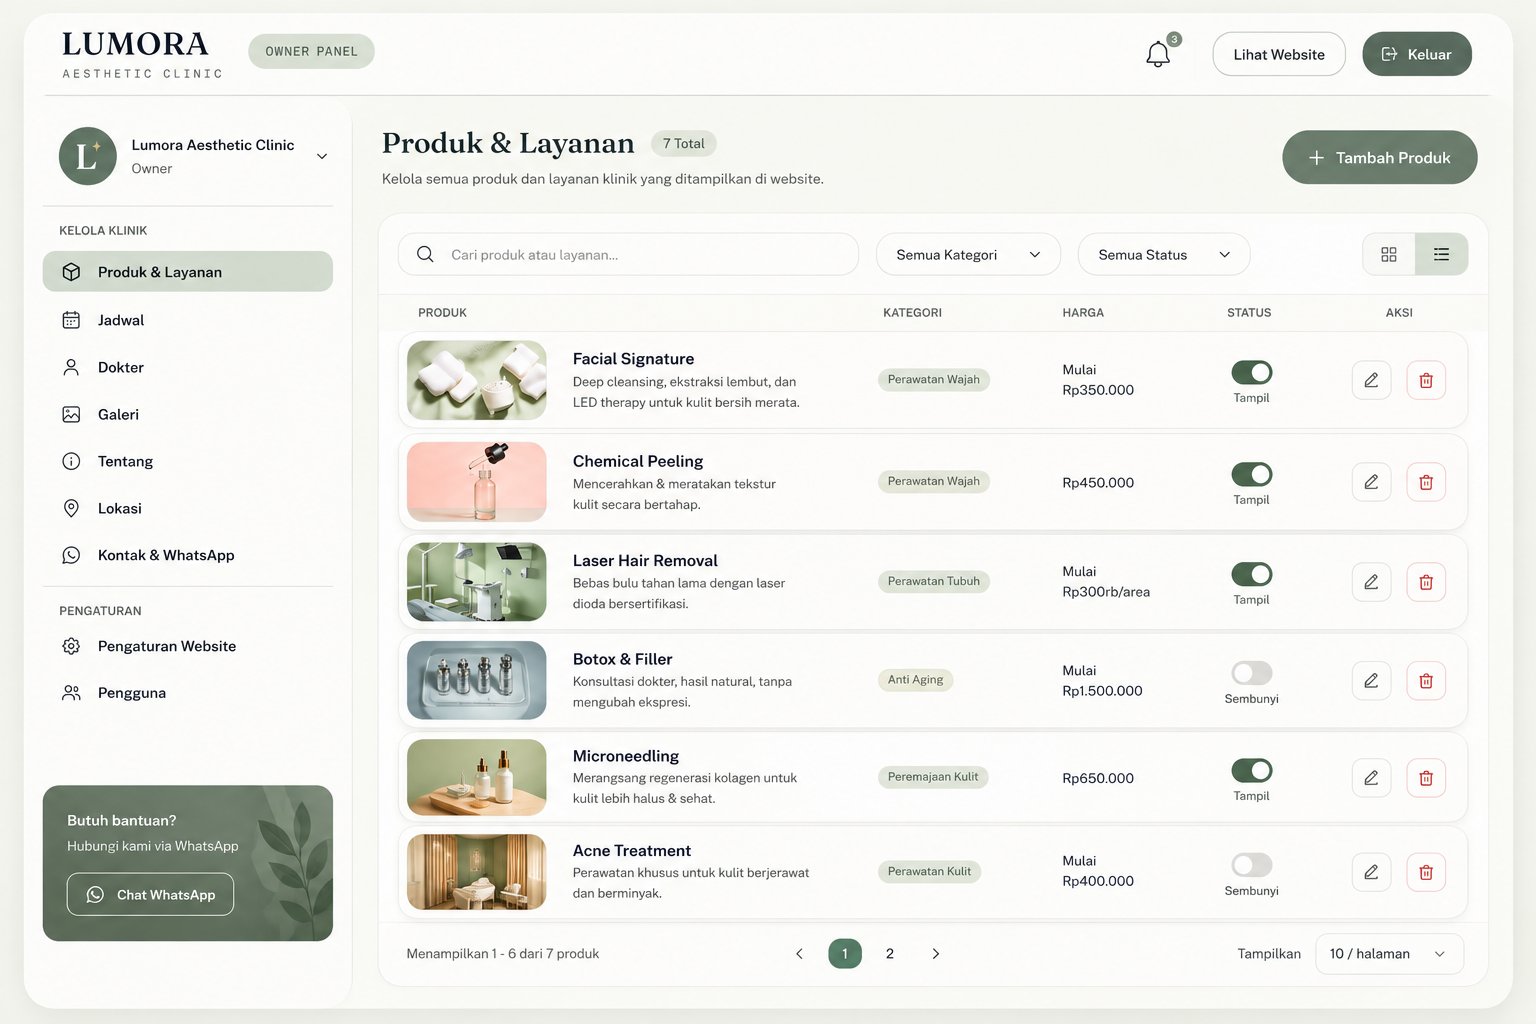
Task: Click the Chemical Peeling thumbnail image
Action: coord(477,482)
